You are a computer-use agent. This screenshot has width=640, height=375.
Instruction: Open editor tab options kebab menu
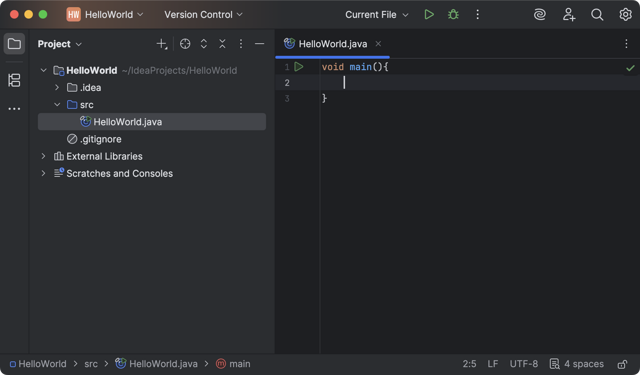[x=626, y=44]
